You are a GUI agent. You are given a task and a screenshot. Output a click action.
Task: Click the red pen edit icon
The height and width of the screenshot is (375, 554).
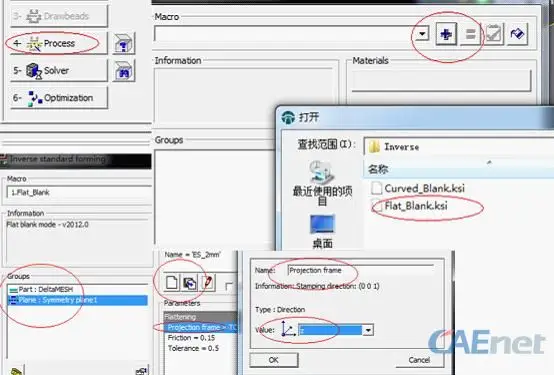[208, 283]
